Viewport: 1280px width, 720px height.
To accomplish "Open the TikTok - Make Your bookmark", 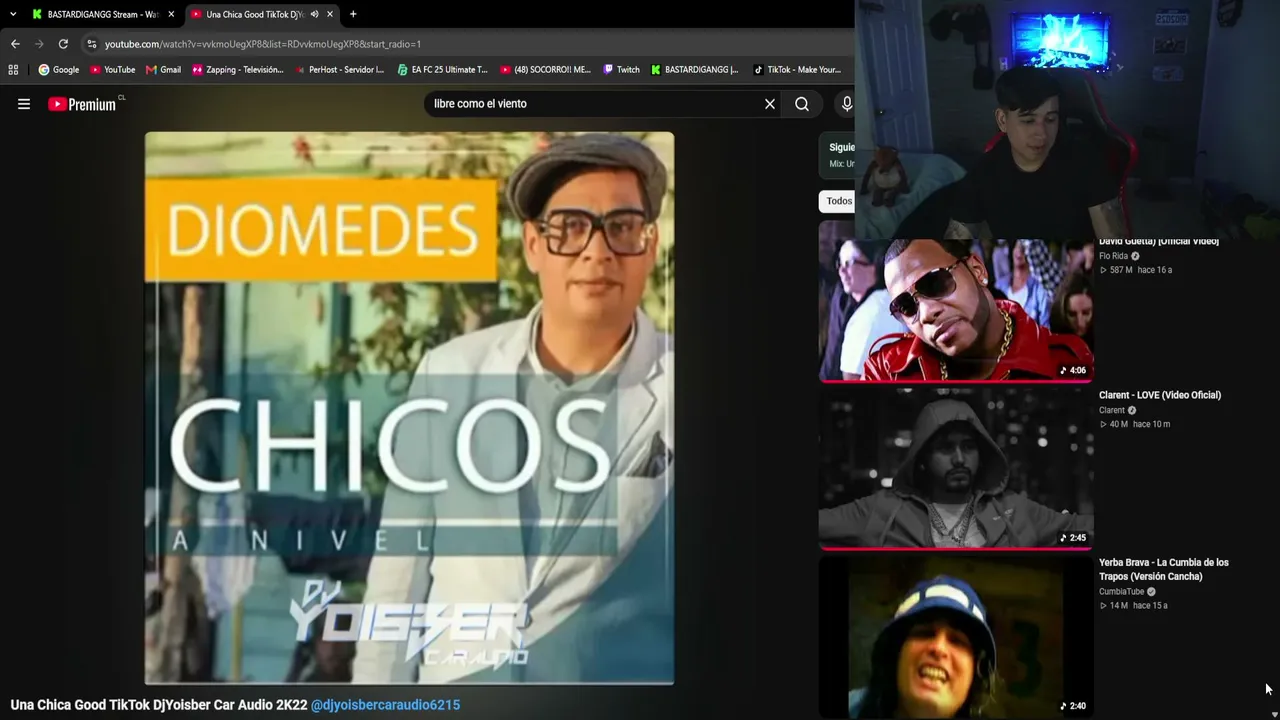I will click(797, 70).
